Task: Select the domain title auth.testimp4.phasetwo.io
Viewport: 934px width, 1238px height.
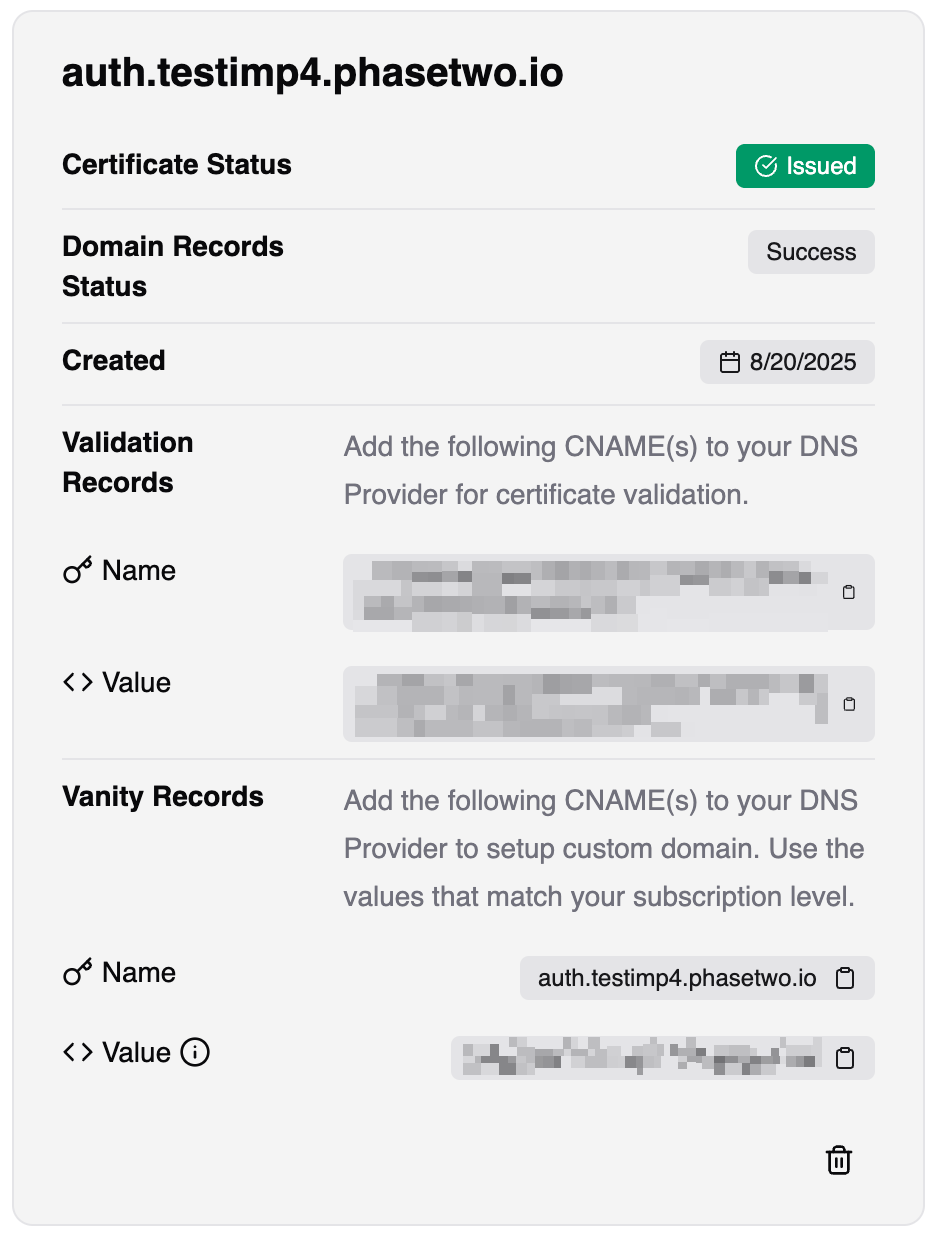Action: (x=313, y=72)
